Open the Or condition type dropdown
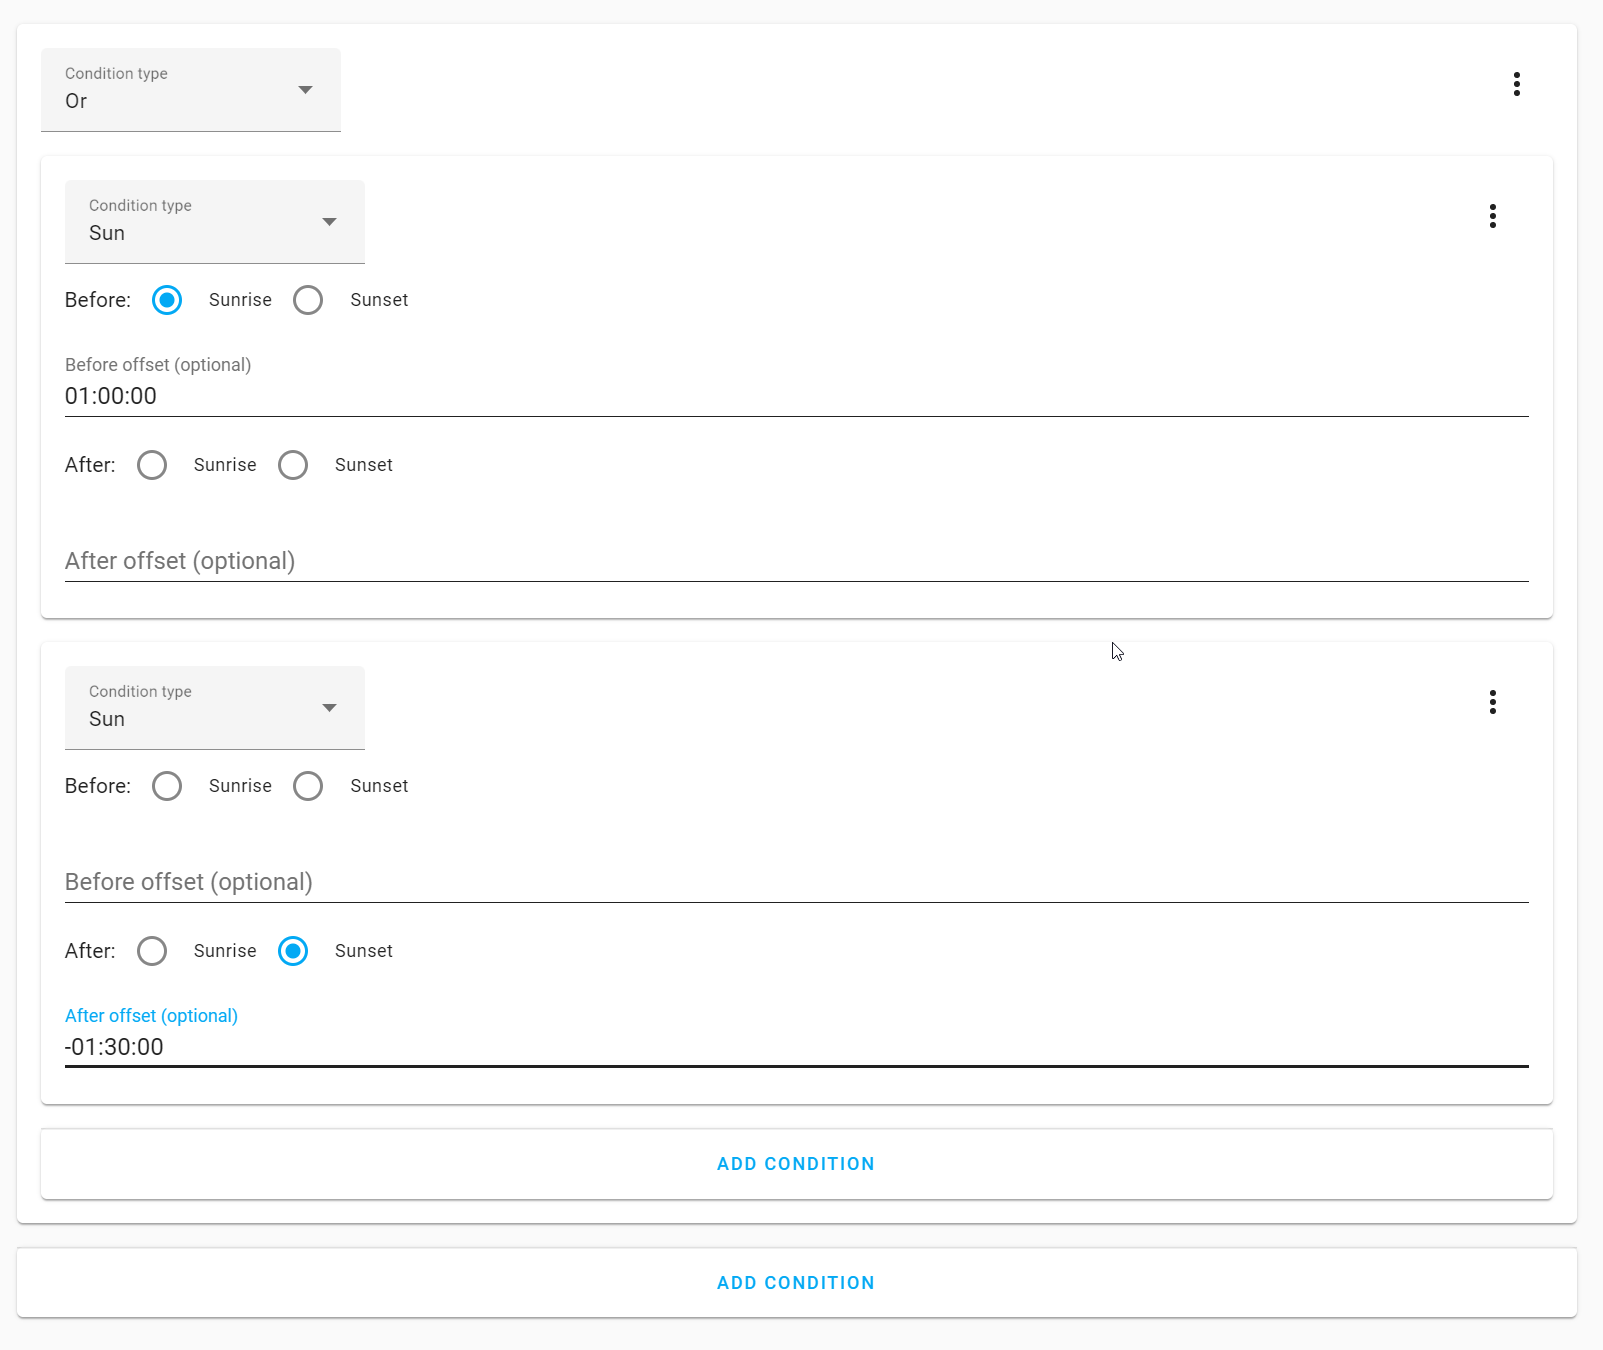The width and height of the screenshot is (1603, 1350). (190, 89)
